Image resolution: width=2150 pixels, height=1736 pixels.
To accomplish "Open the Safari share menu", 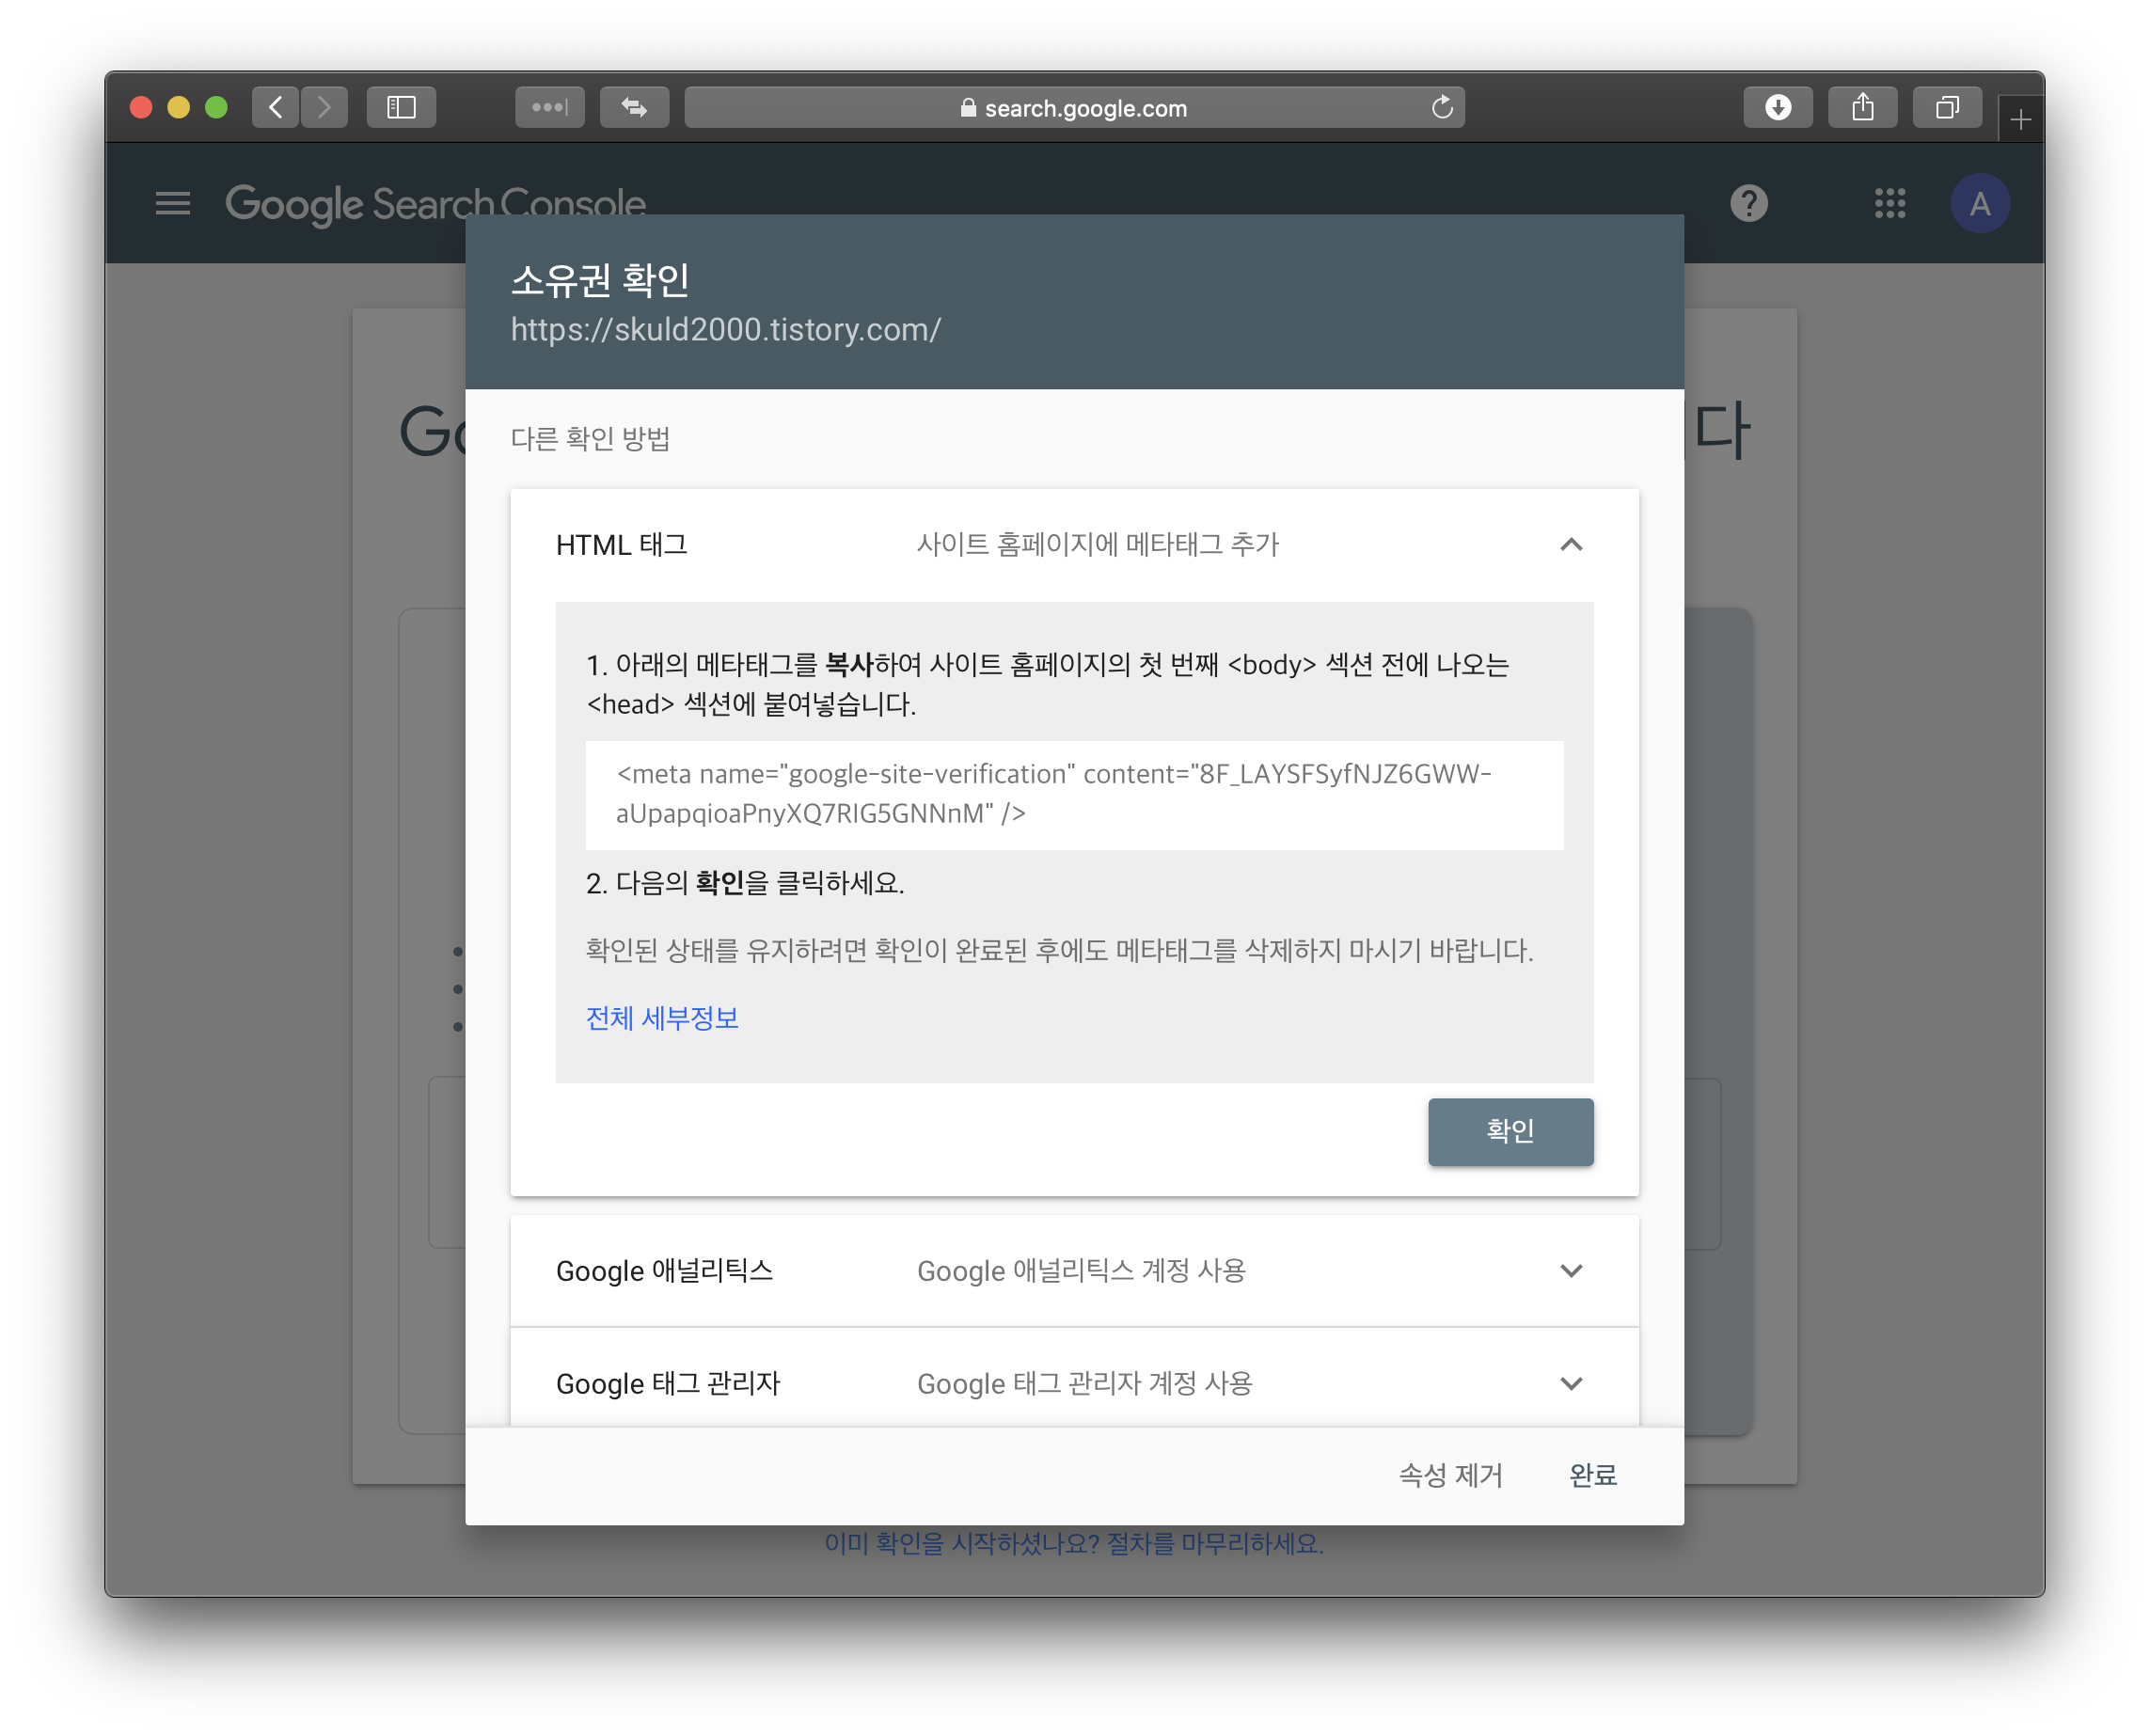I will click(1862, 107).
